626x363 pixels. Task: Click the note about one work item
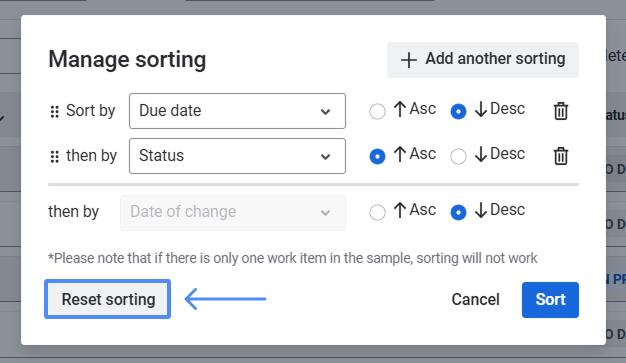(x=293, y=258)
